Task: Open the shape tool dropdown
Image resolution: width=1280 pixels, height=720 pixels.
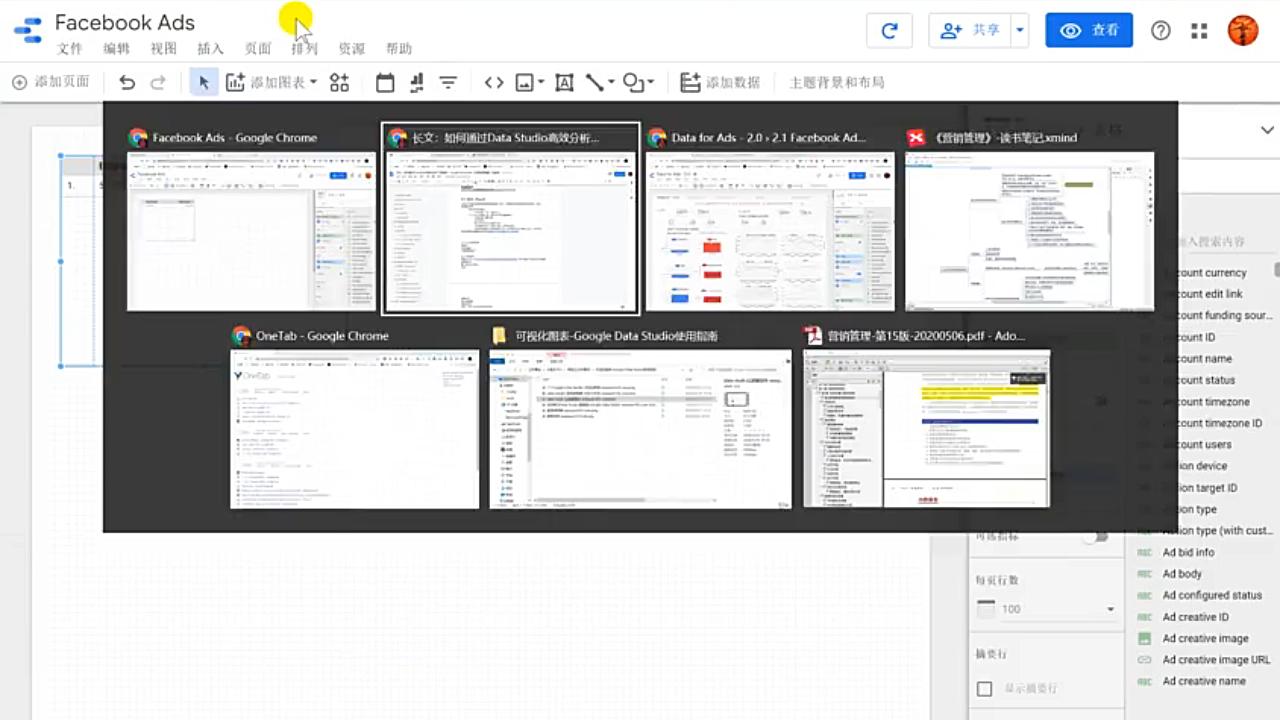Action: 638,83
